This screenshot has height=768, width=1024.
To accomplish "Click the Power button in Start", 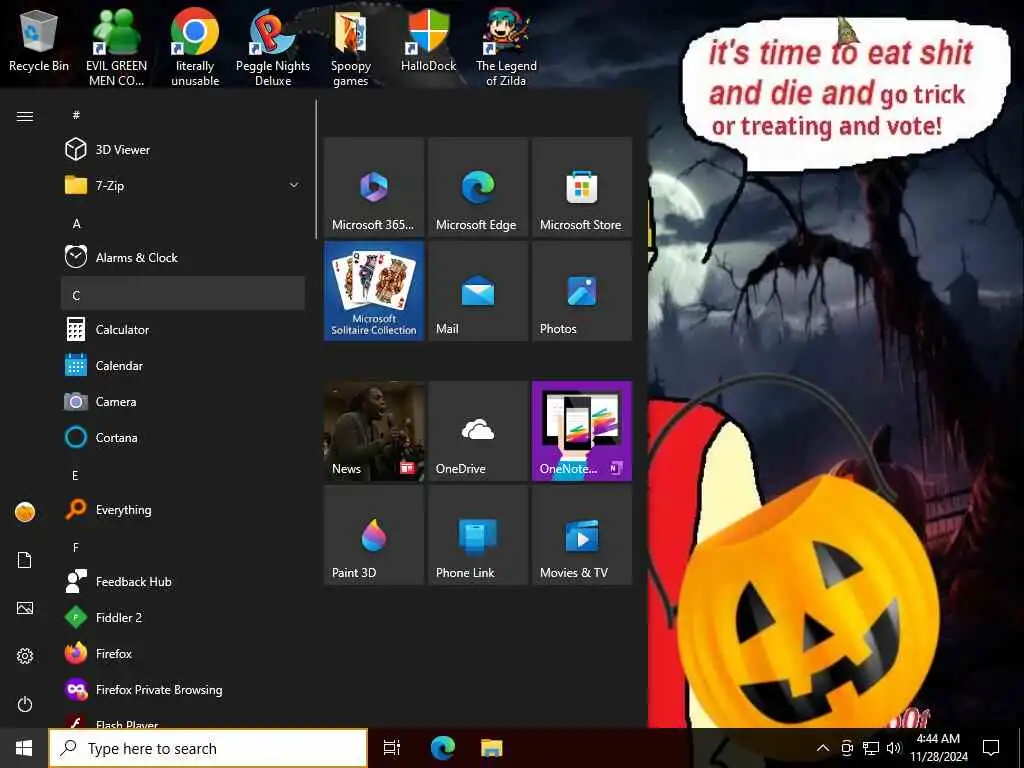I will coord(25,704).
